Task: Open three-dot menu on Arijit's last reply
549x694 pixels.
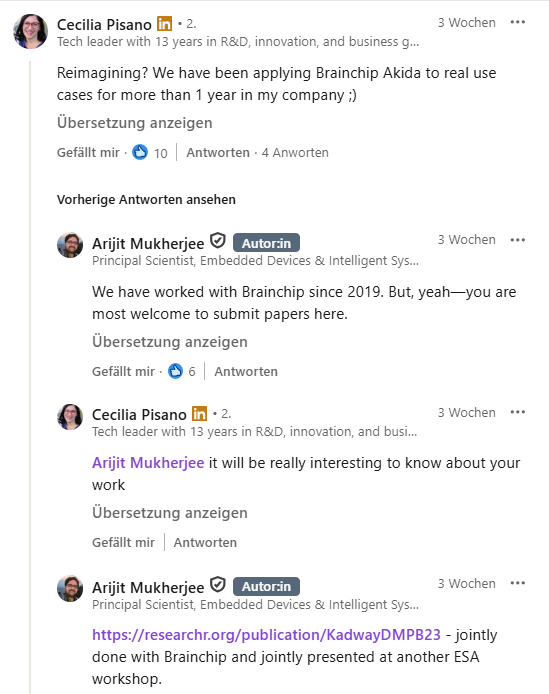Action: tap(517, 583)
